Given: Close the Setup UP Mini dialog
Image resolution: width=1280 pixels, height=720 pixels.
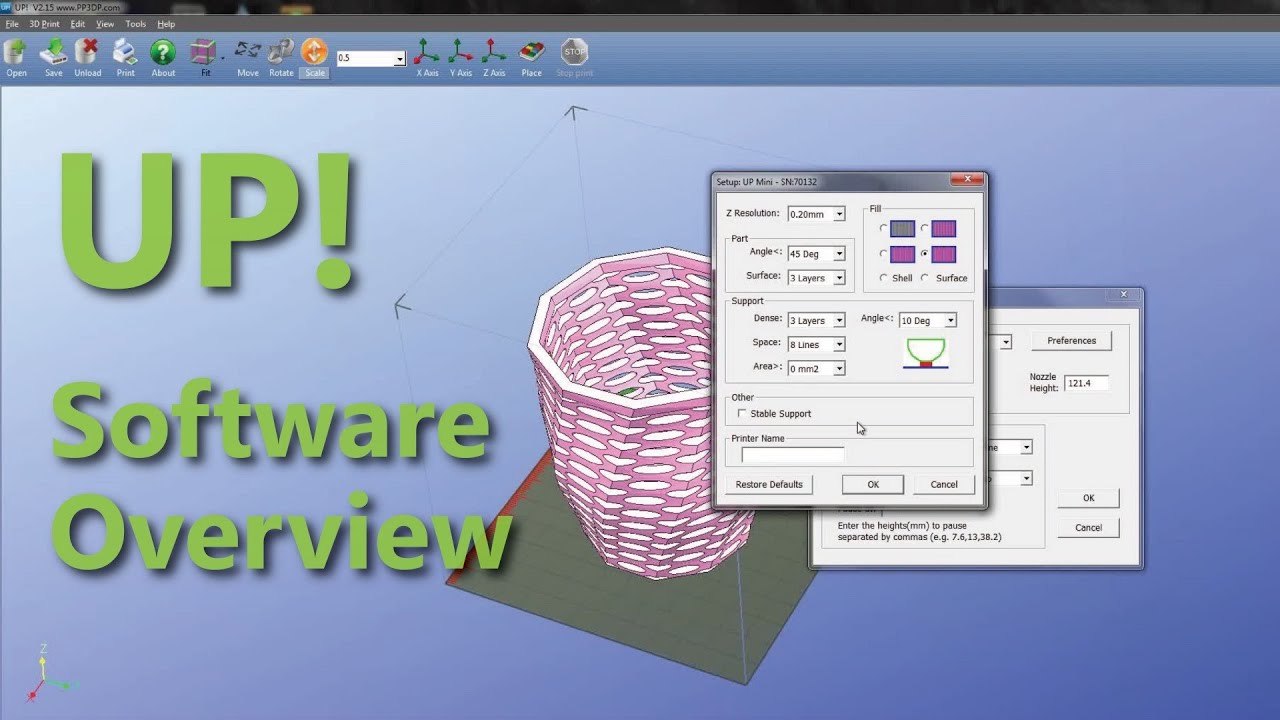Looking at the screenshot, I should pos(966,181).
